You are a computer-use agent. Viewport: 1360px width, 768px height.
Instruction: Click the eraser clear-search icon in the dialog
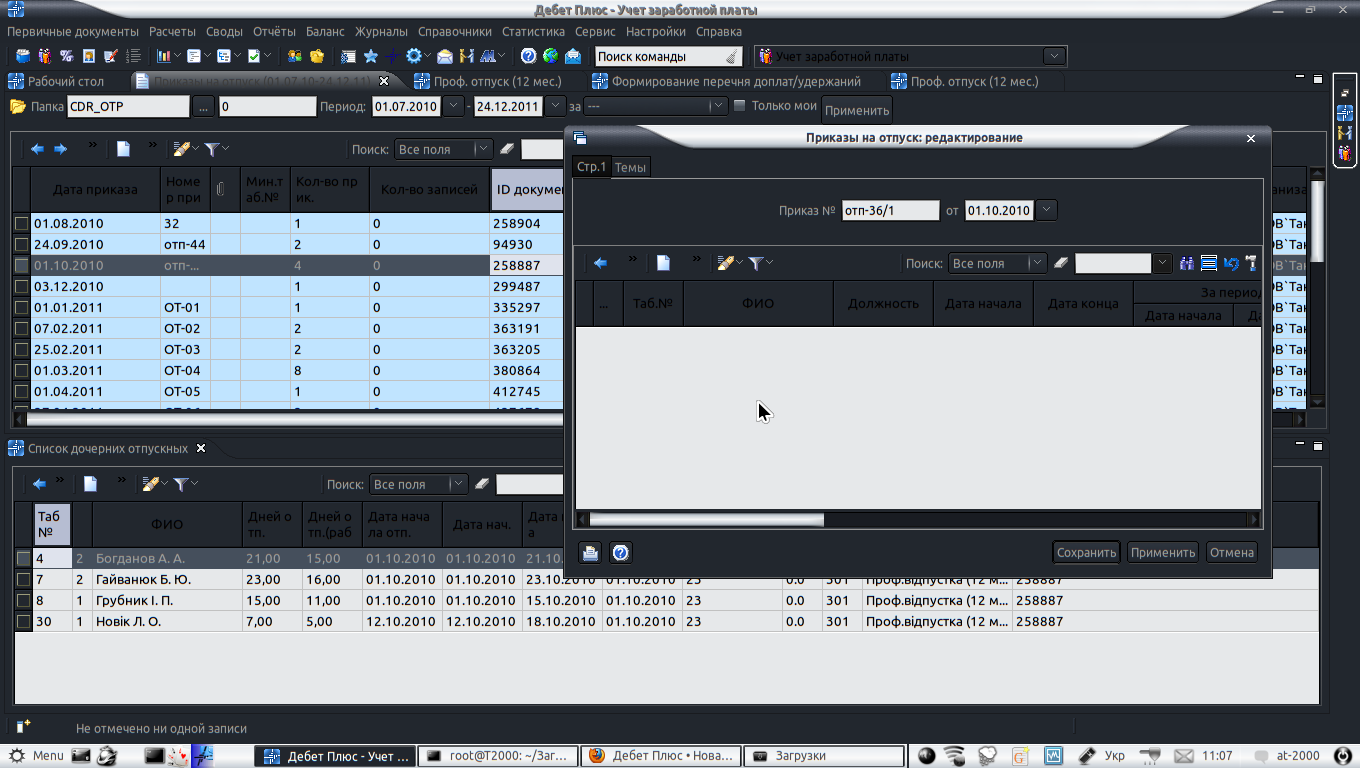[x=1062, y=263]
